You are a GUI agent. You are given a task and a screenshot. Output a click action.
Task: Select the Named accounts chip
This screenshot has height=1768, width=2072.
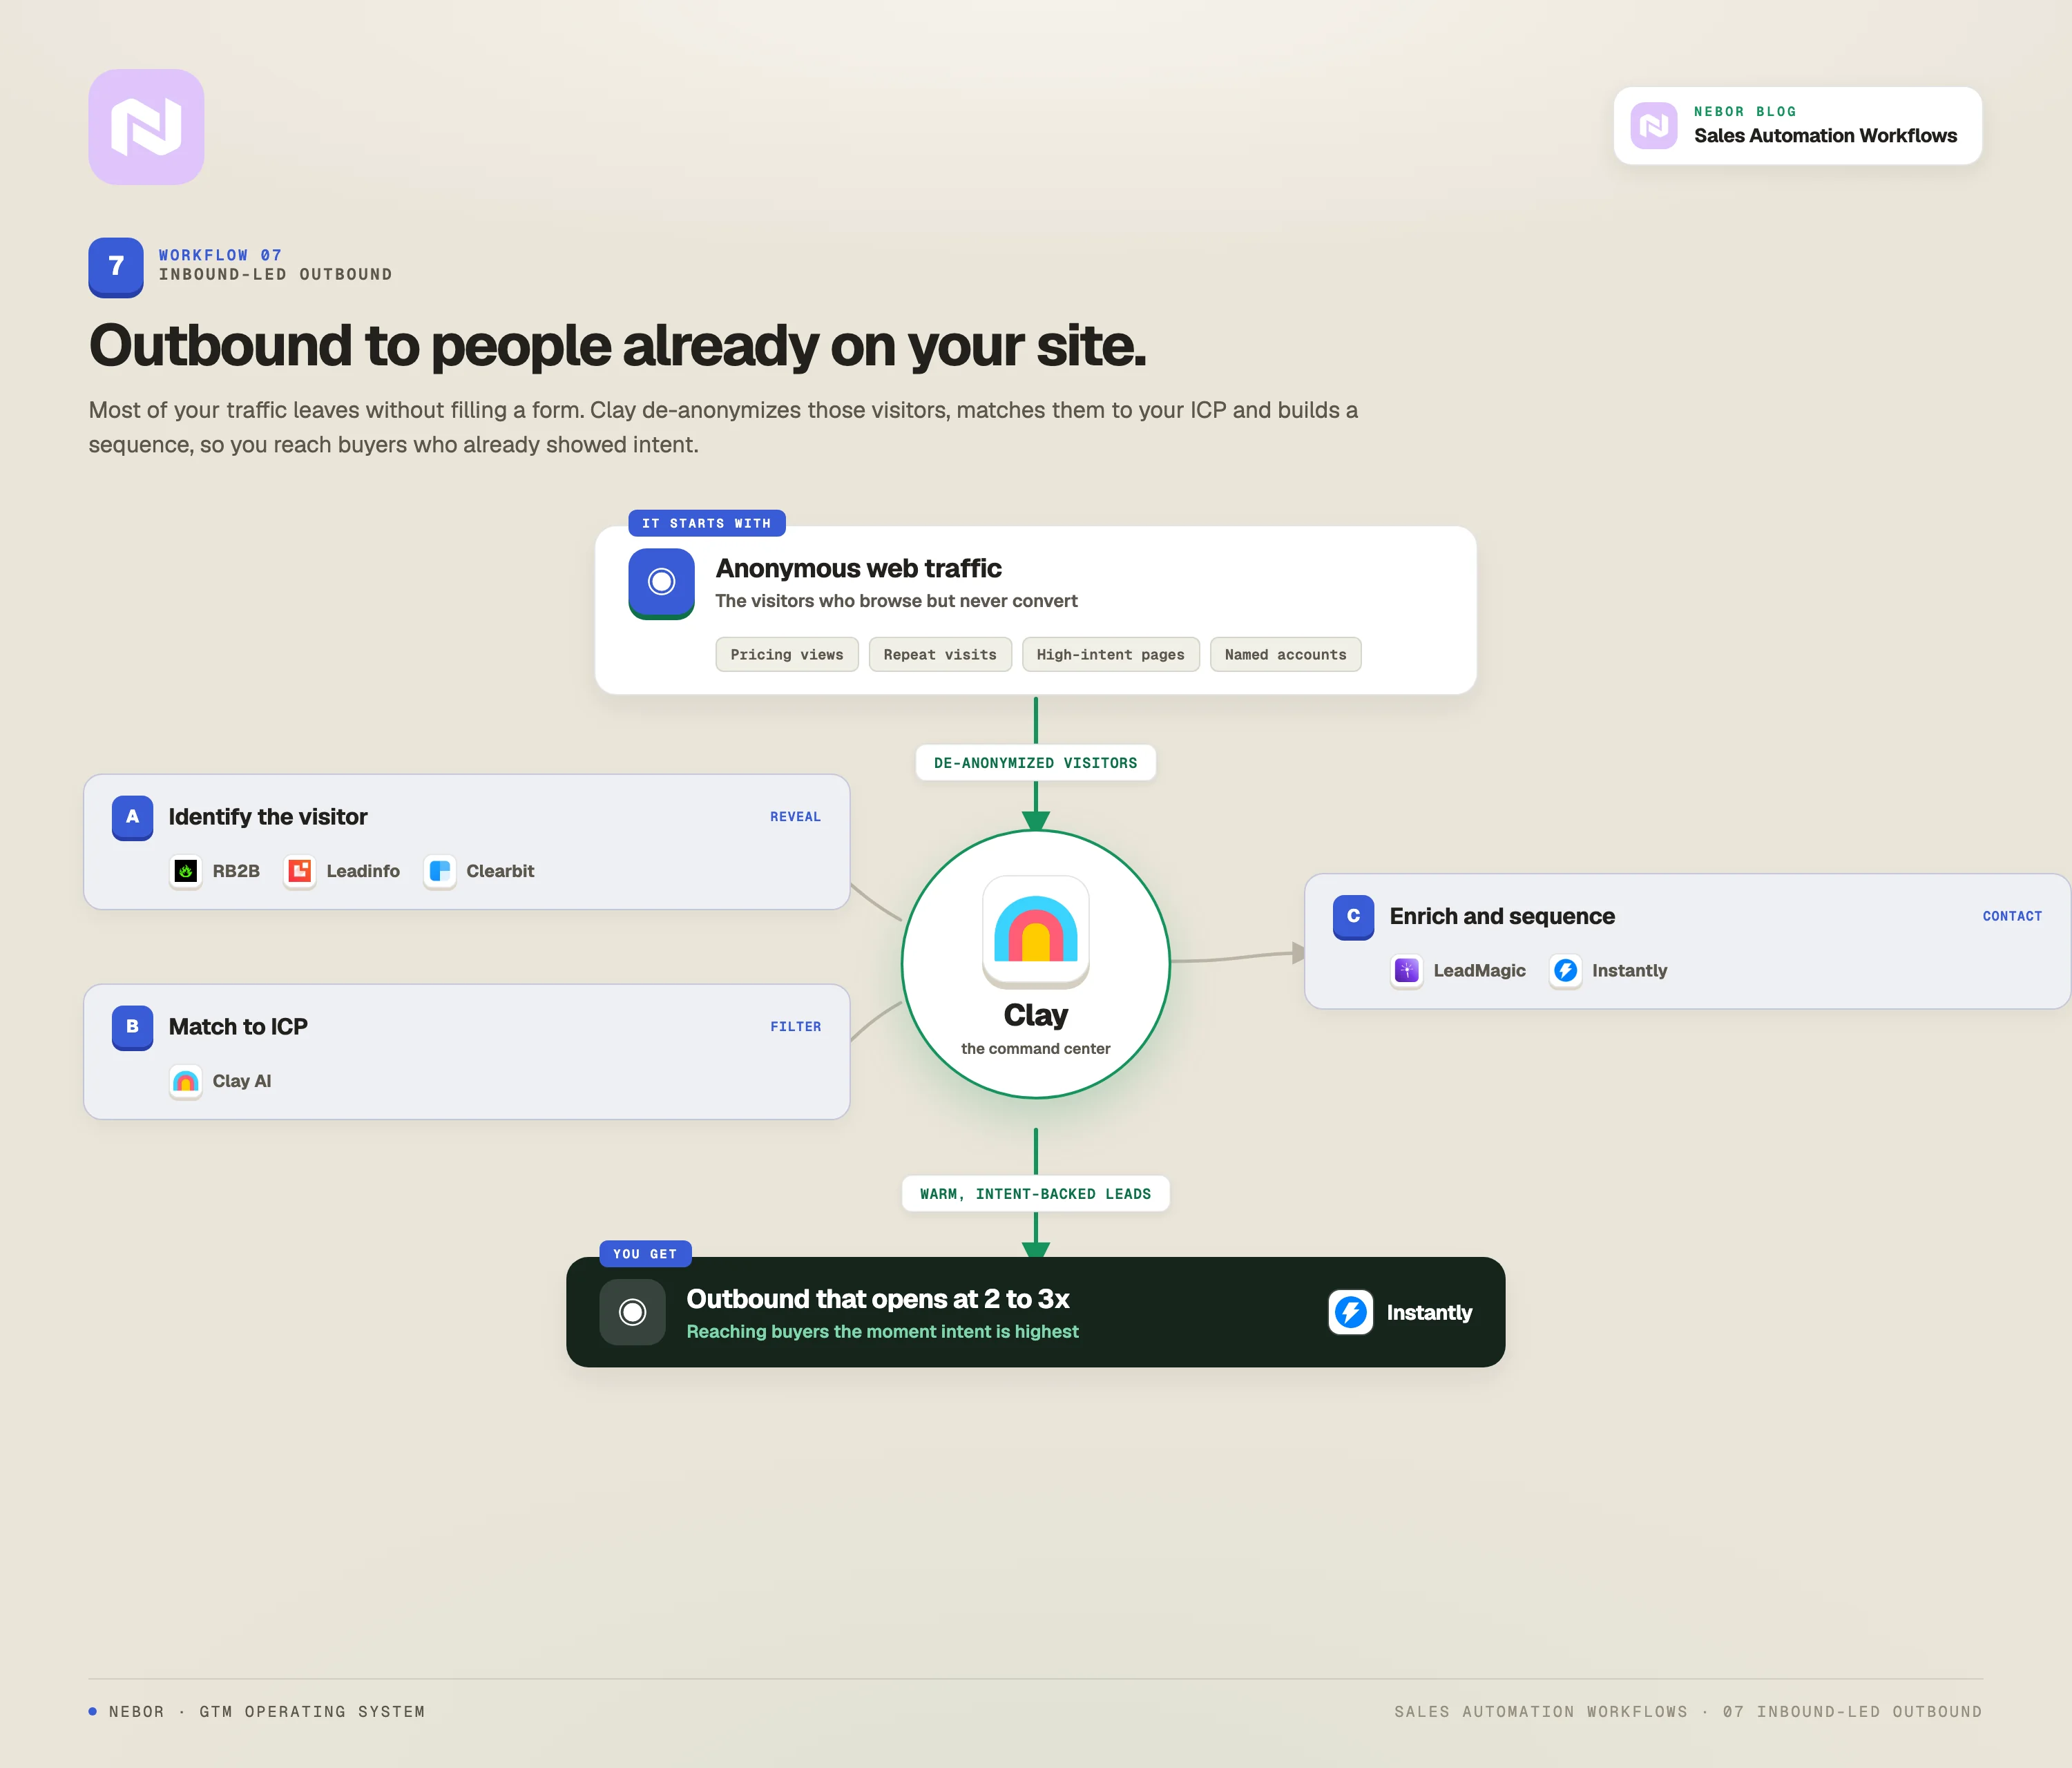(1285, 655)
